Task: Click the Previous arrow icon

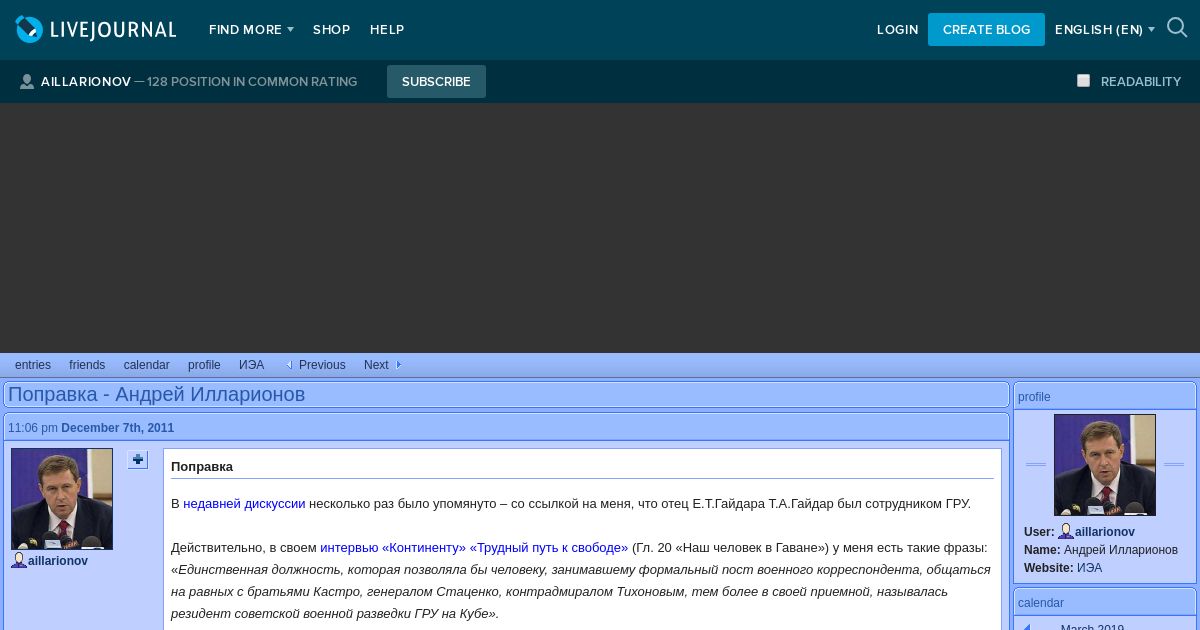Action: pos(289,365)
